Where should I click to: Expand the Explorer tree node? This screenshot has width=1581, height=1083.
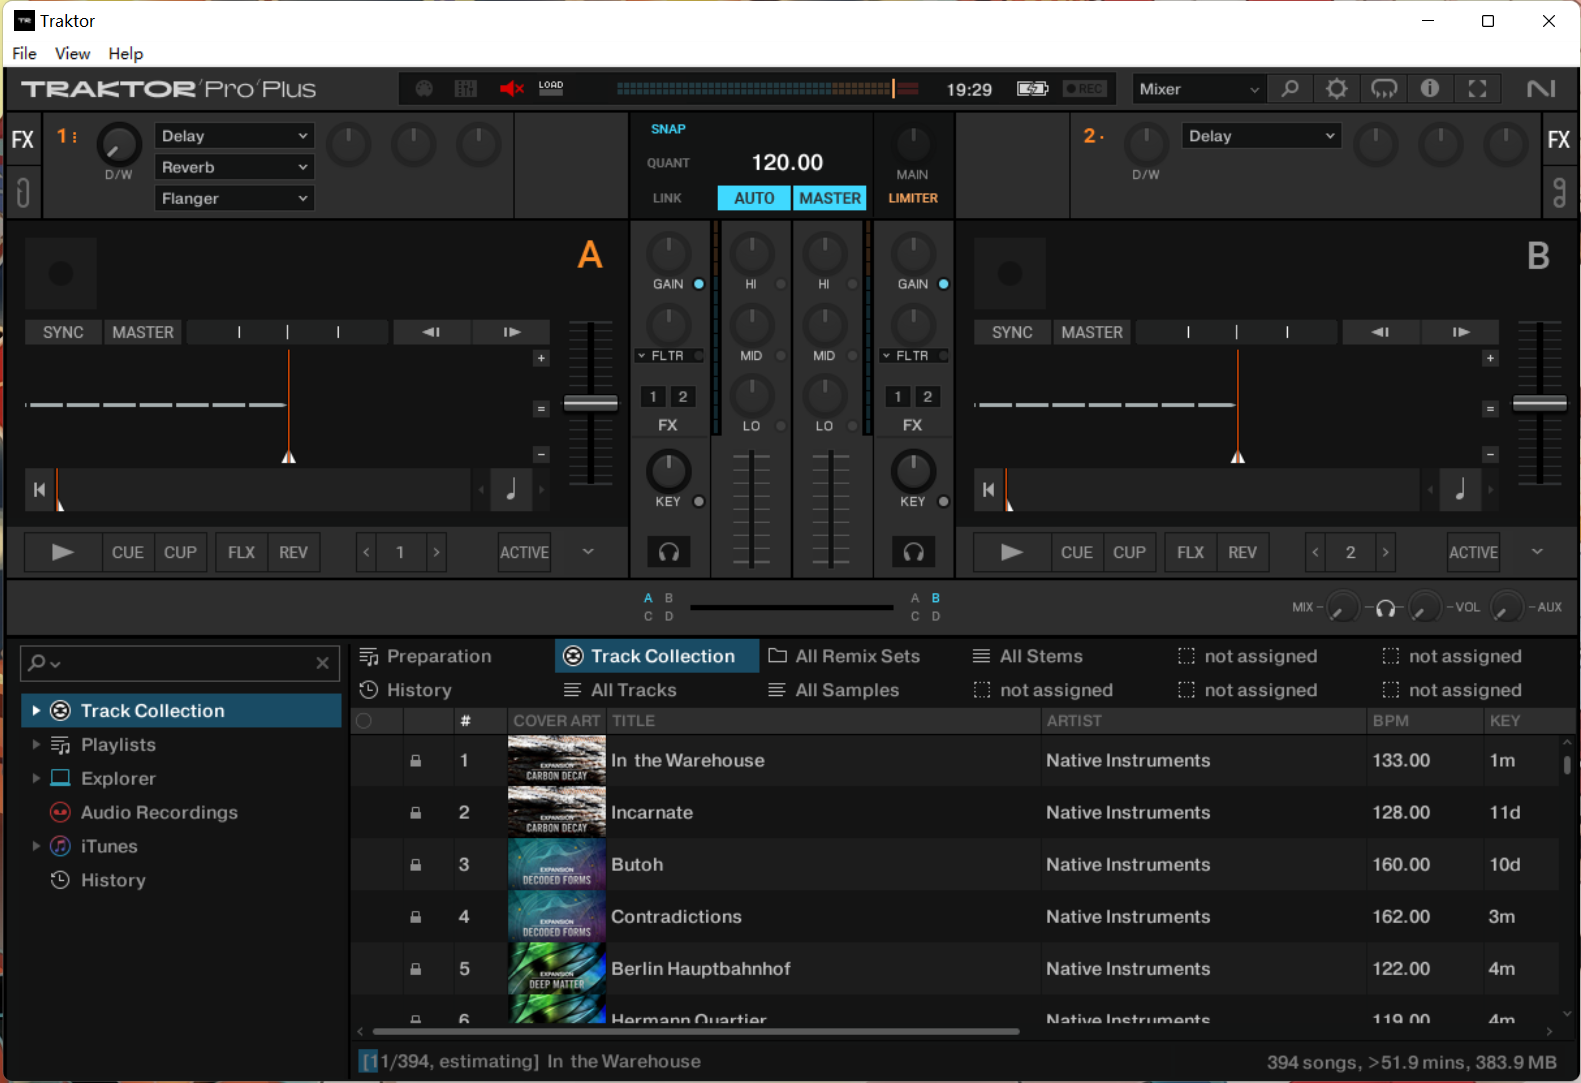36,778
